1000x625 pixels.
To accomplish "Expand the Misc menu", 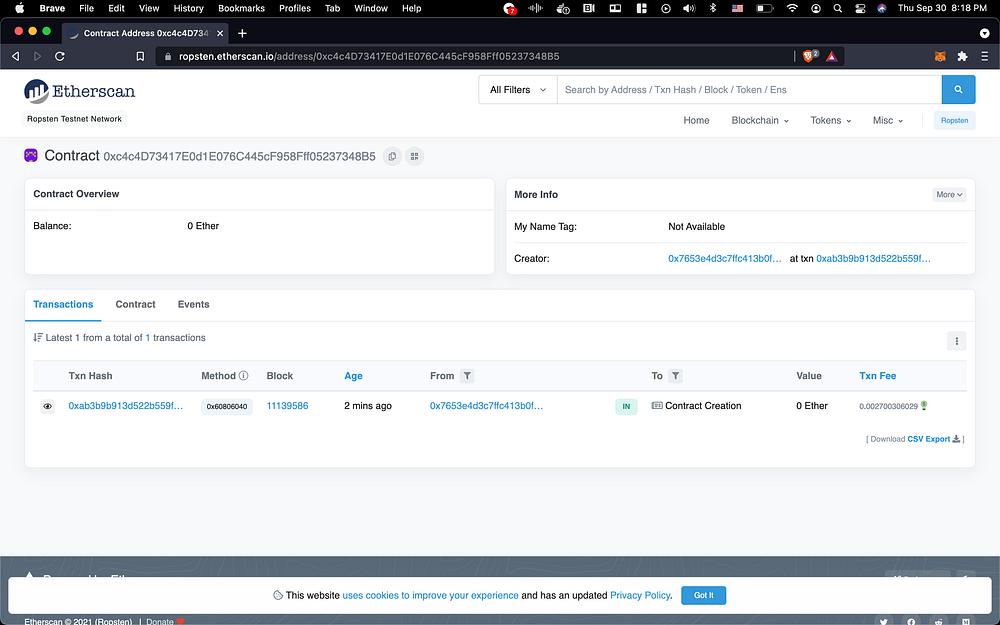I will (x=888, y=120).
